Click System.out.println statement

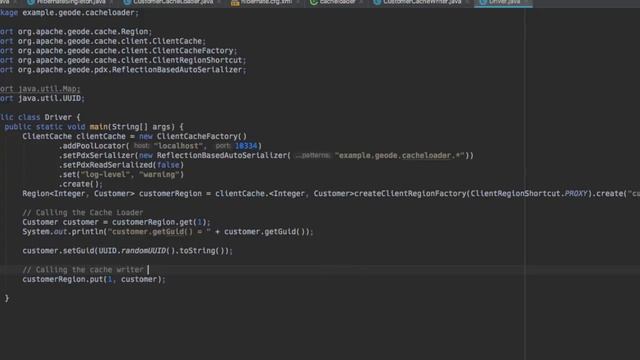pyautogui.click(x=168, y=232)
